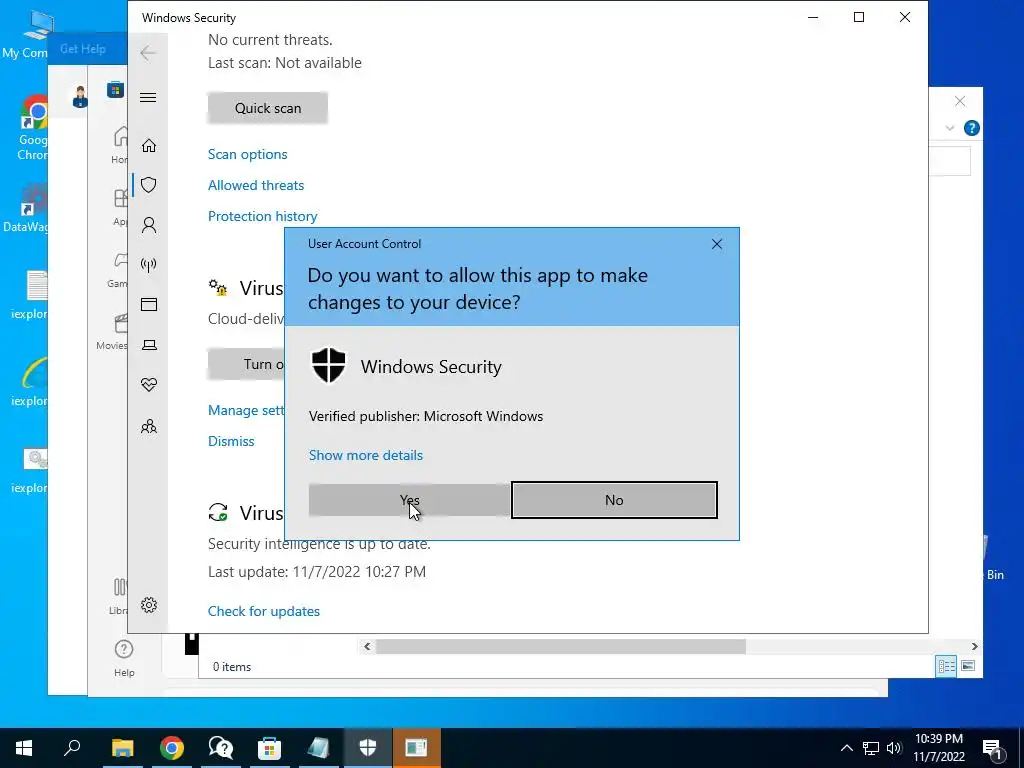Open the Home page in Windows Security sidebar
Viewport: 1024px width, 768px height.
[149, 145]
